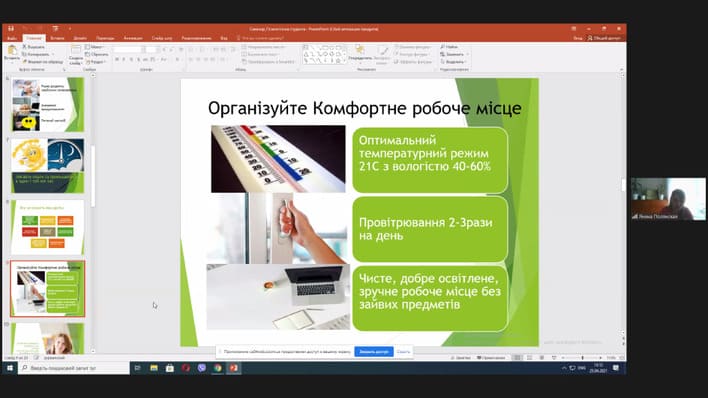Click the Paste (Вставить) clipboard icon
Image resolution: width=708 pixels, height=398 pixels.
12,51
